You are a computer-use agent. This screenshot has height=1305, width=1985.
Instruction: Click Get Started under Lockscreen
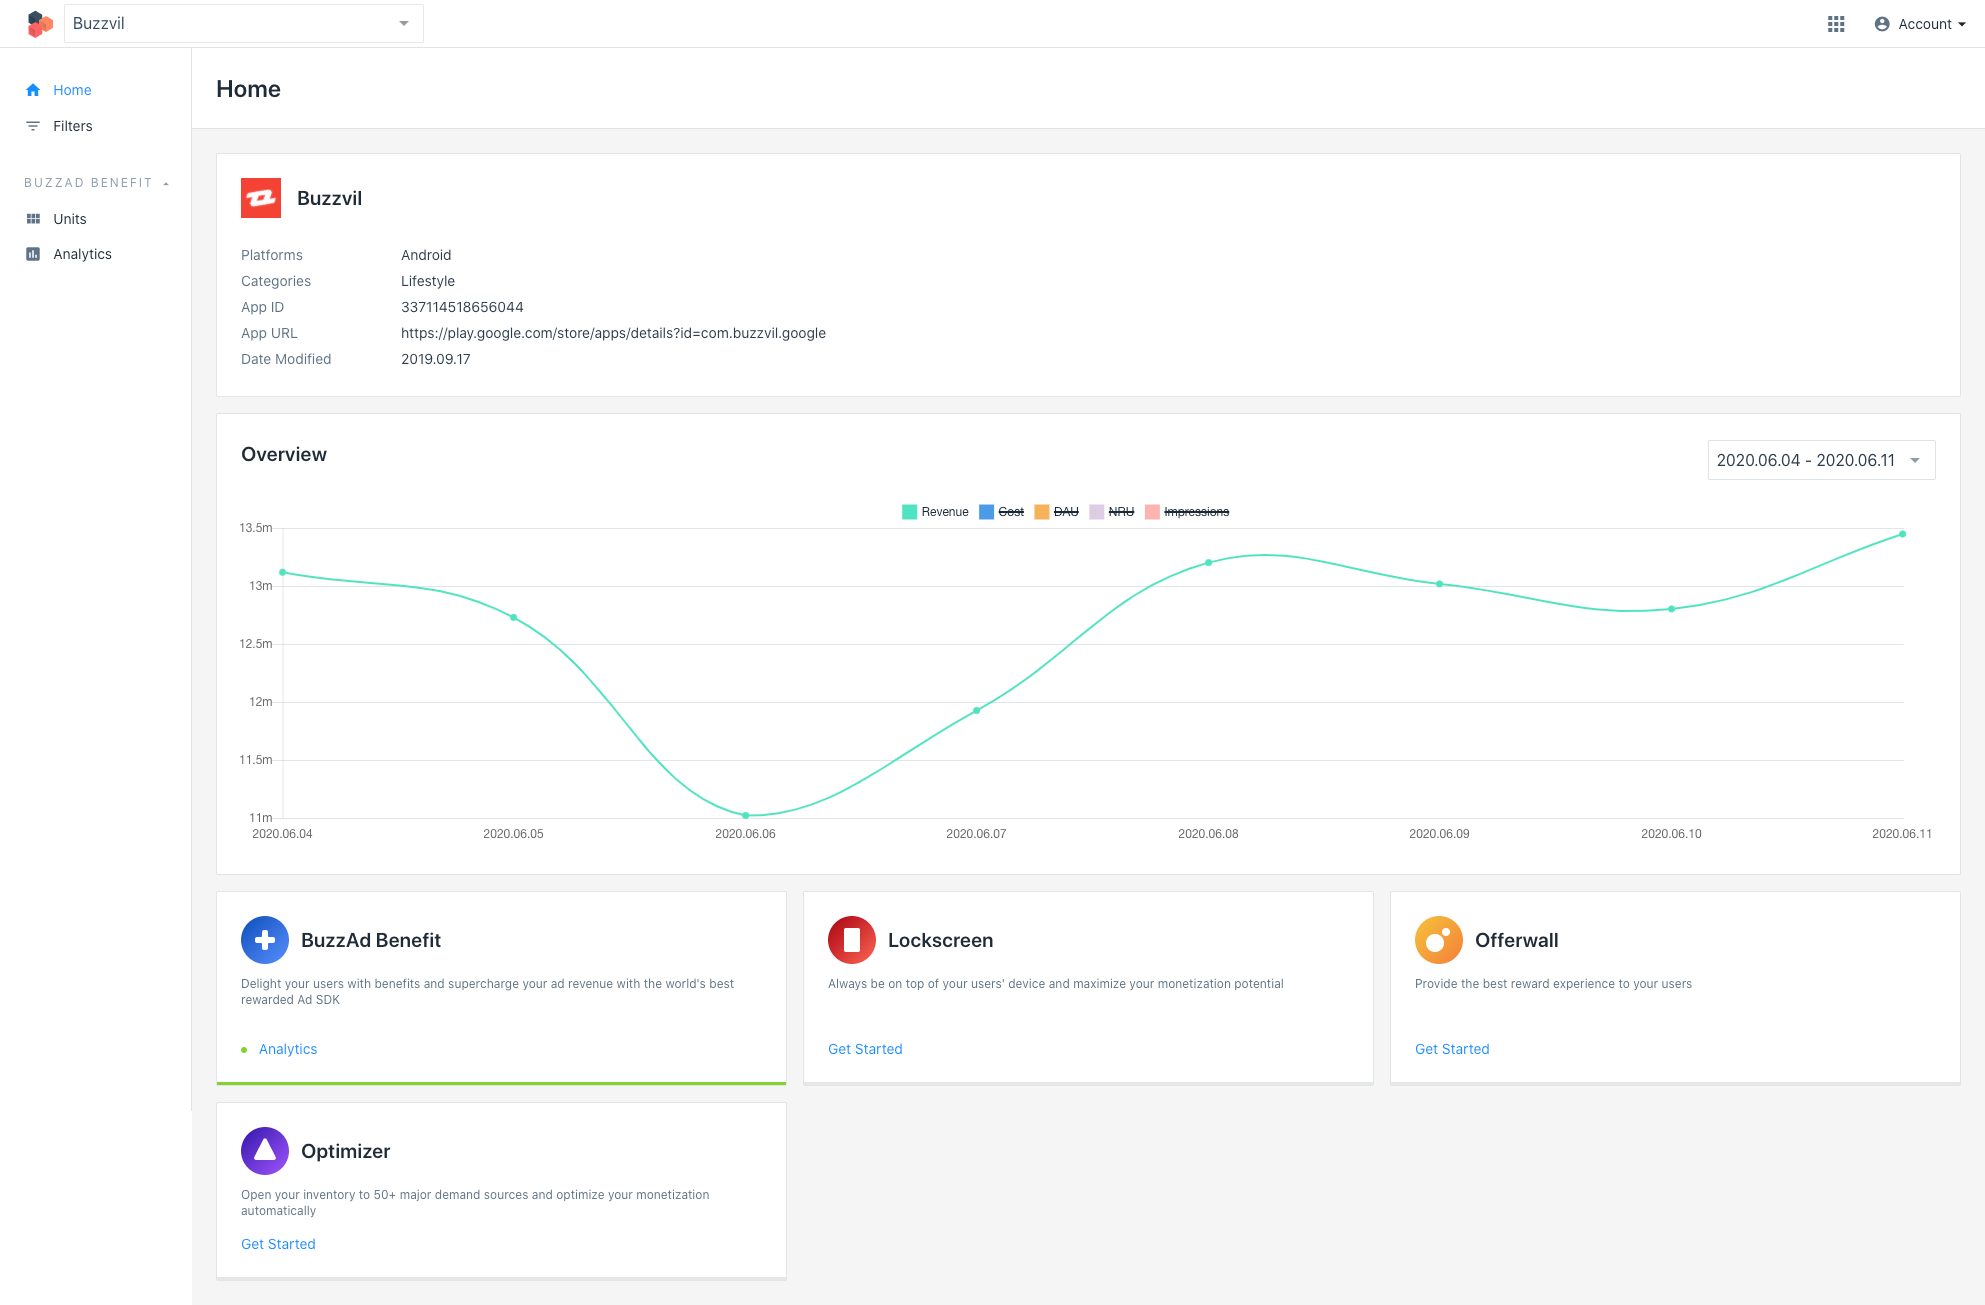click(865, 1049)
